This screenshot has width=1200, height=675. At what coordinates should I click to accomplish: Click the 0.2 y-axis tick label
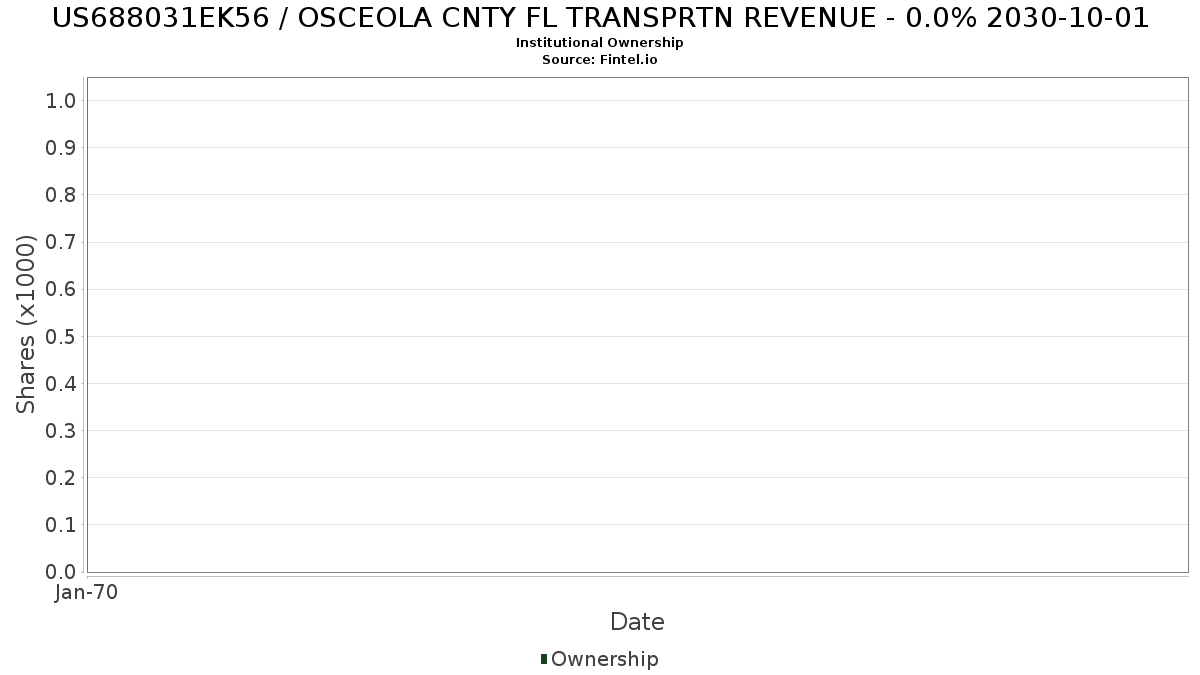tap(61, 477)
